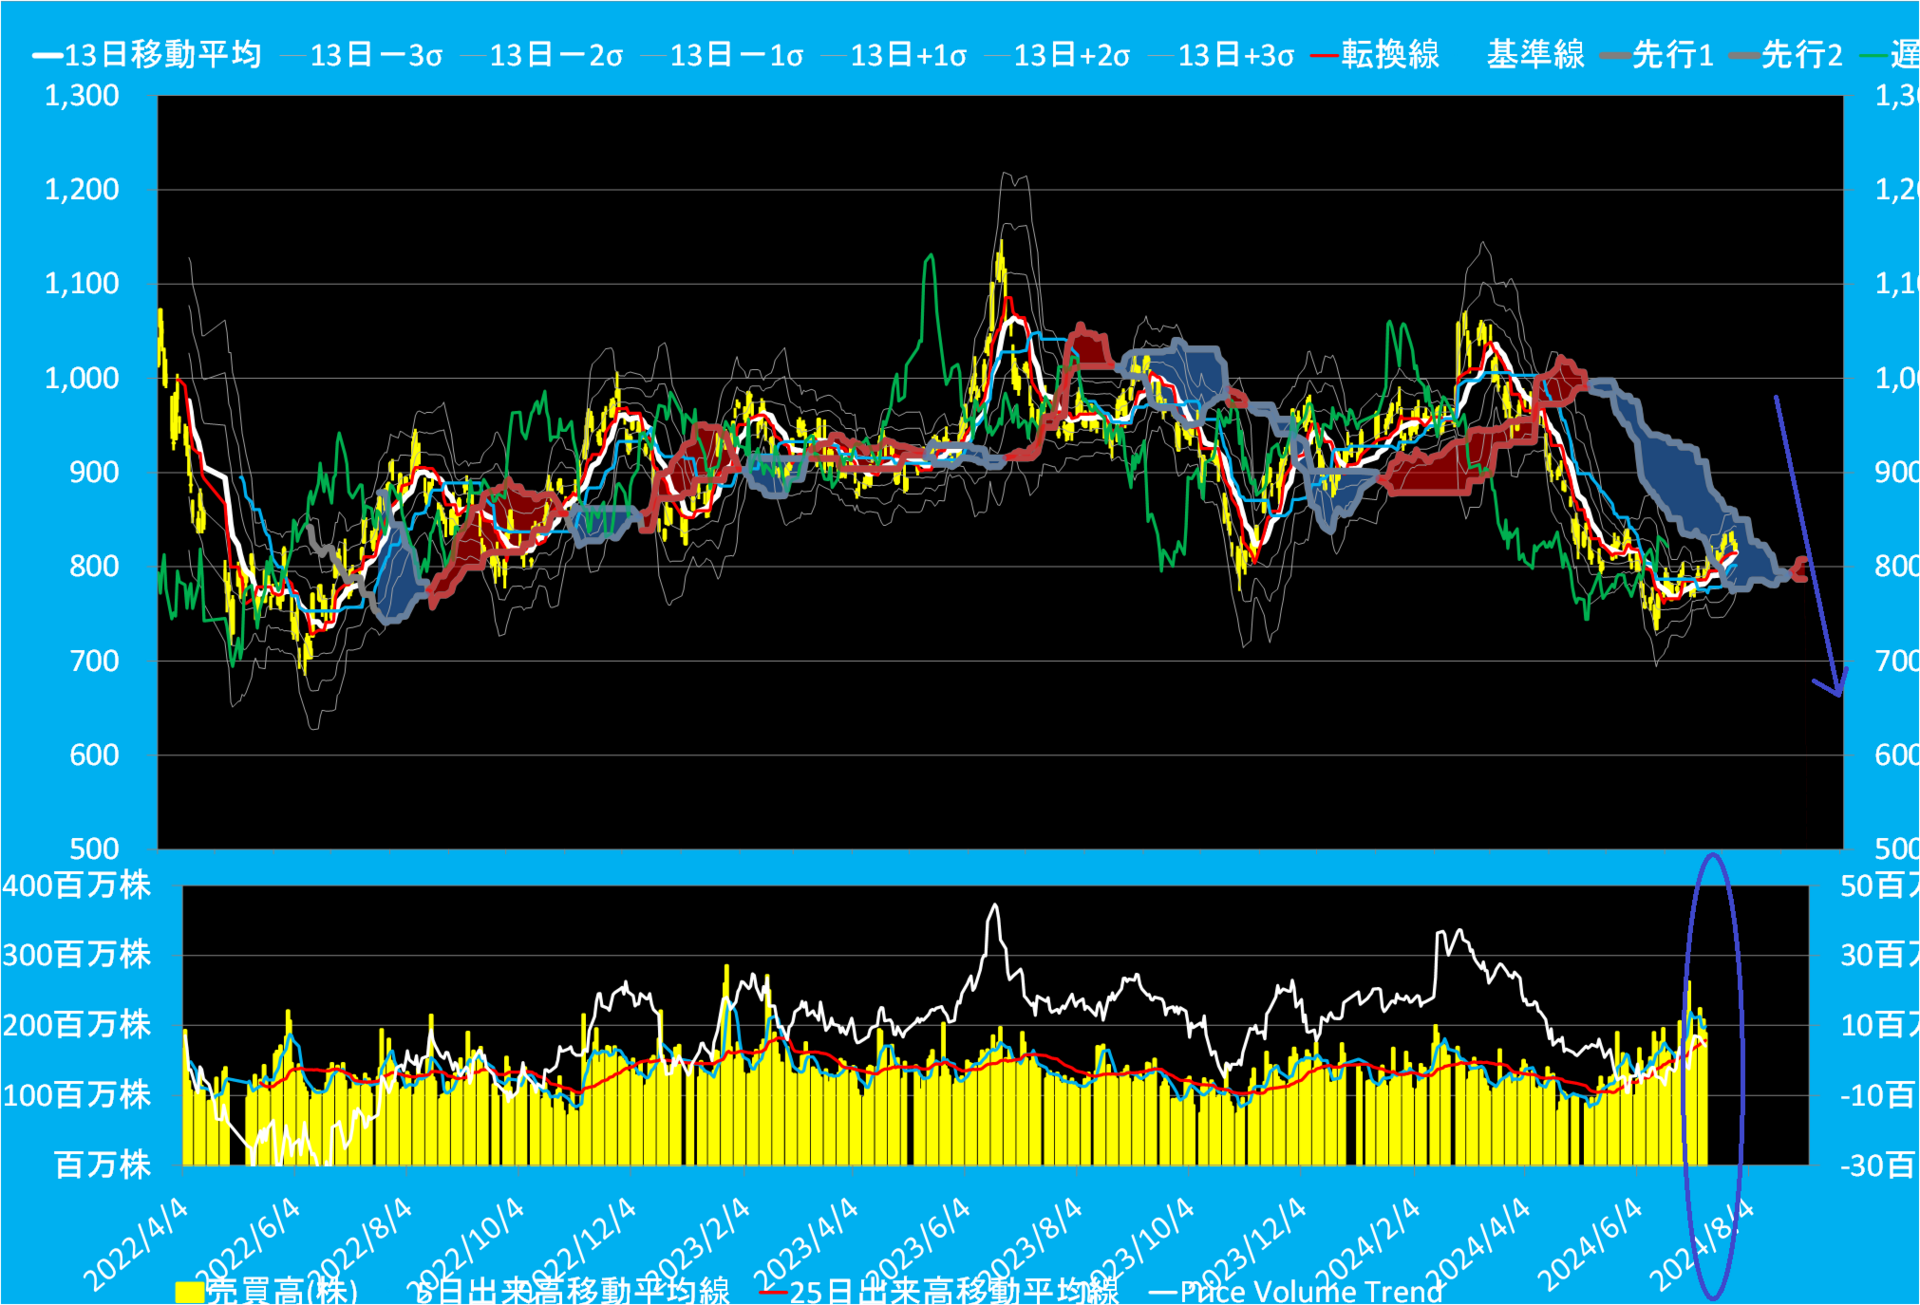Click the 2024/4/4 date label

tap(1477, 1245)
